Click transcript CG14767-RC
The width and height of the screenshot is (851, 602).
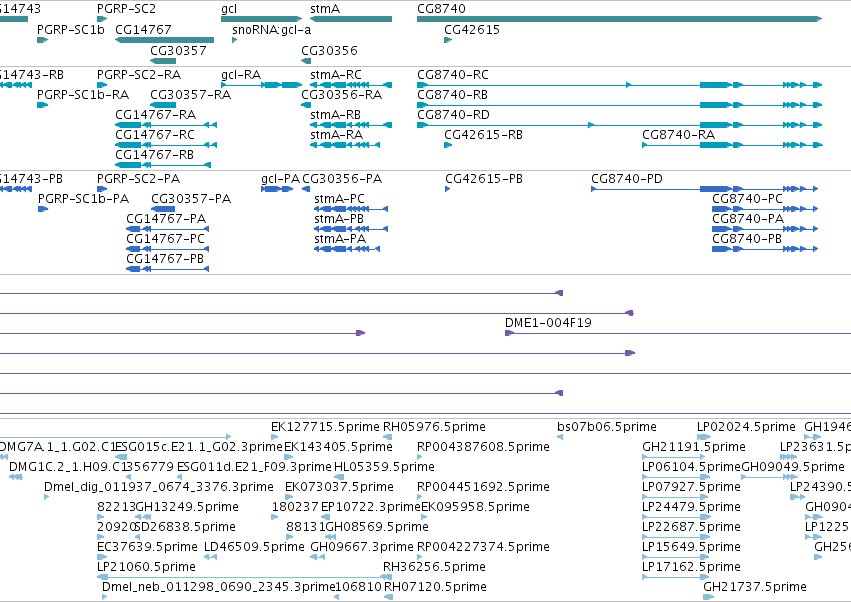166,145
